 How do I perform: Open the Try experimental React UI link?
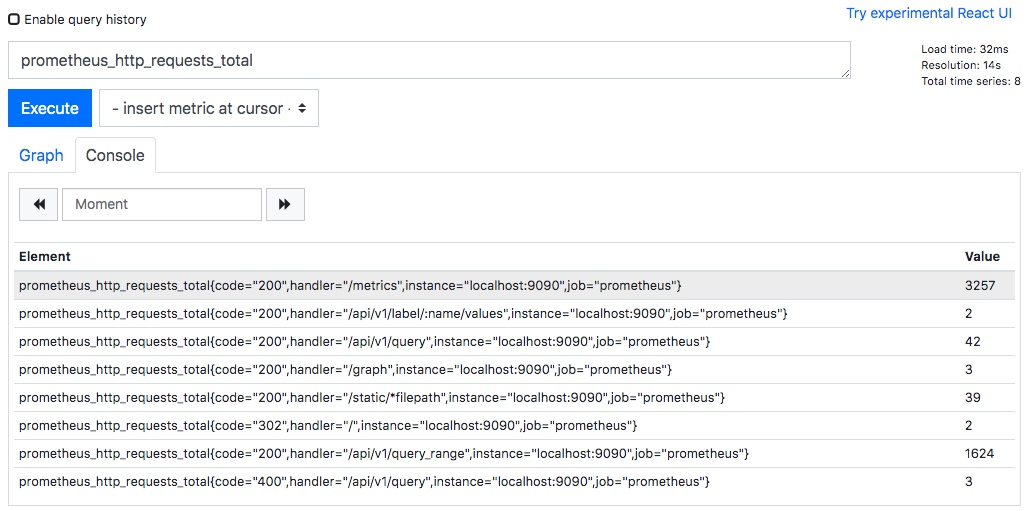pyautogui.click(x=928, y=13)
